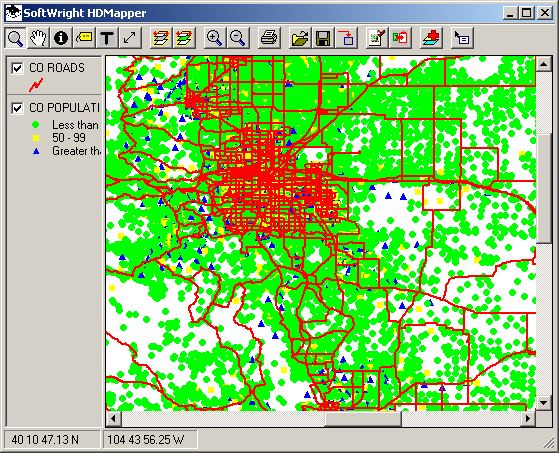
Task: Choose the info identify tool
Action: tap(61, 38)
